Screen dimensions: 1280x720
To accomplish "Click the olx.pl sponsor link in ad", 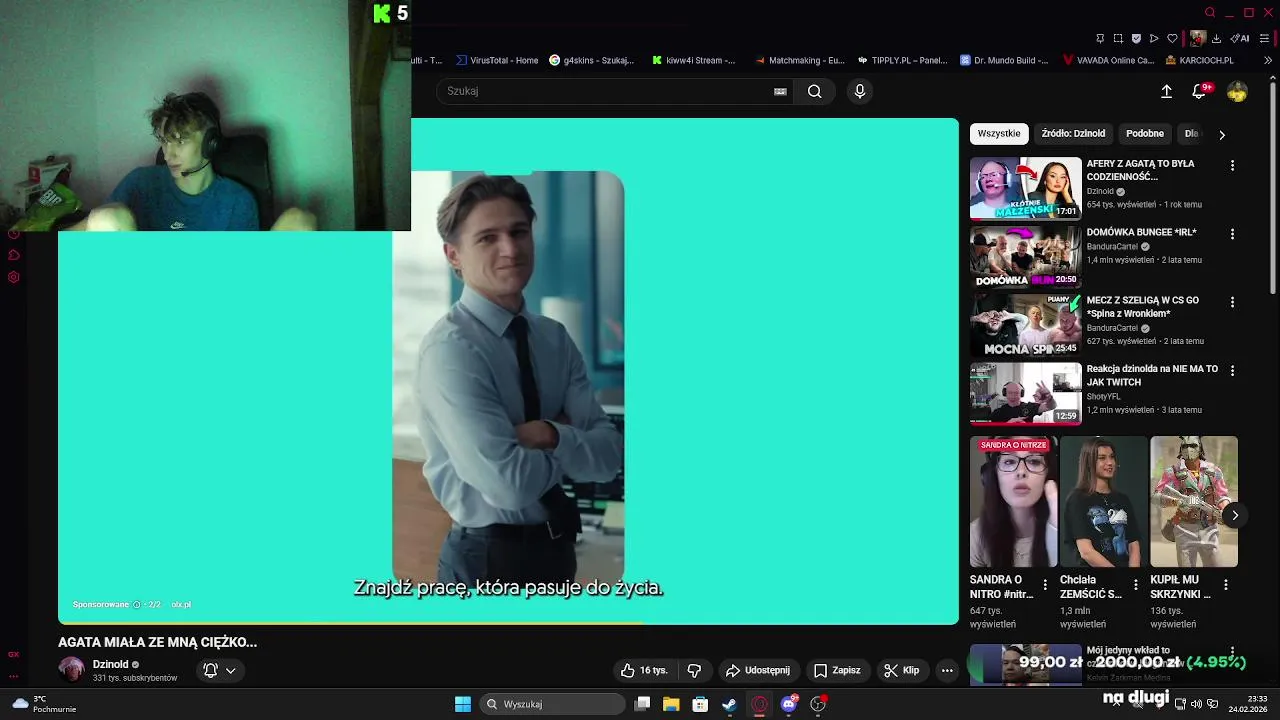I will point(181,604).
